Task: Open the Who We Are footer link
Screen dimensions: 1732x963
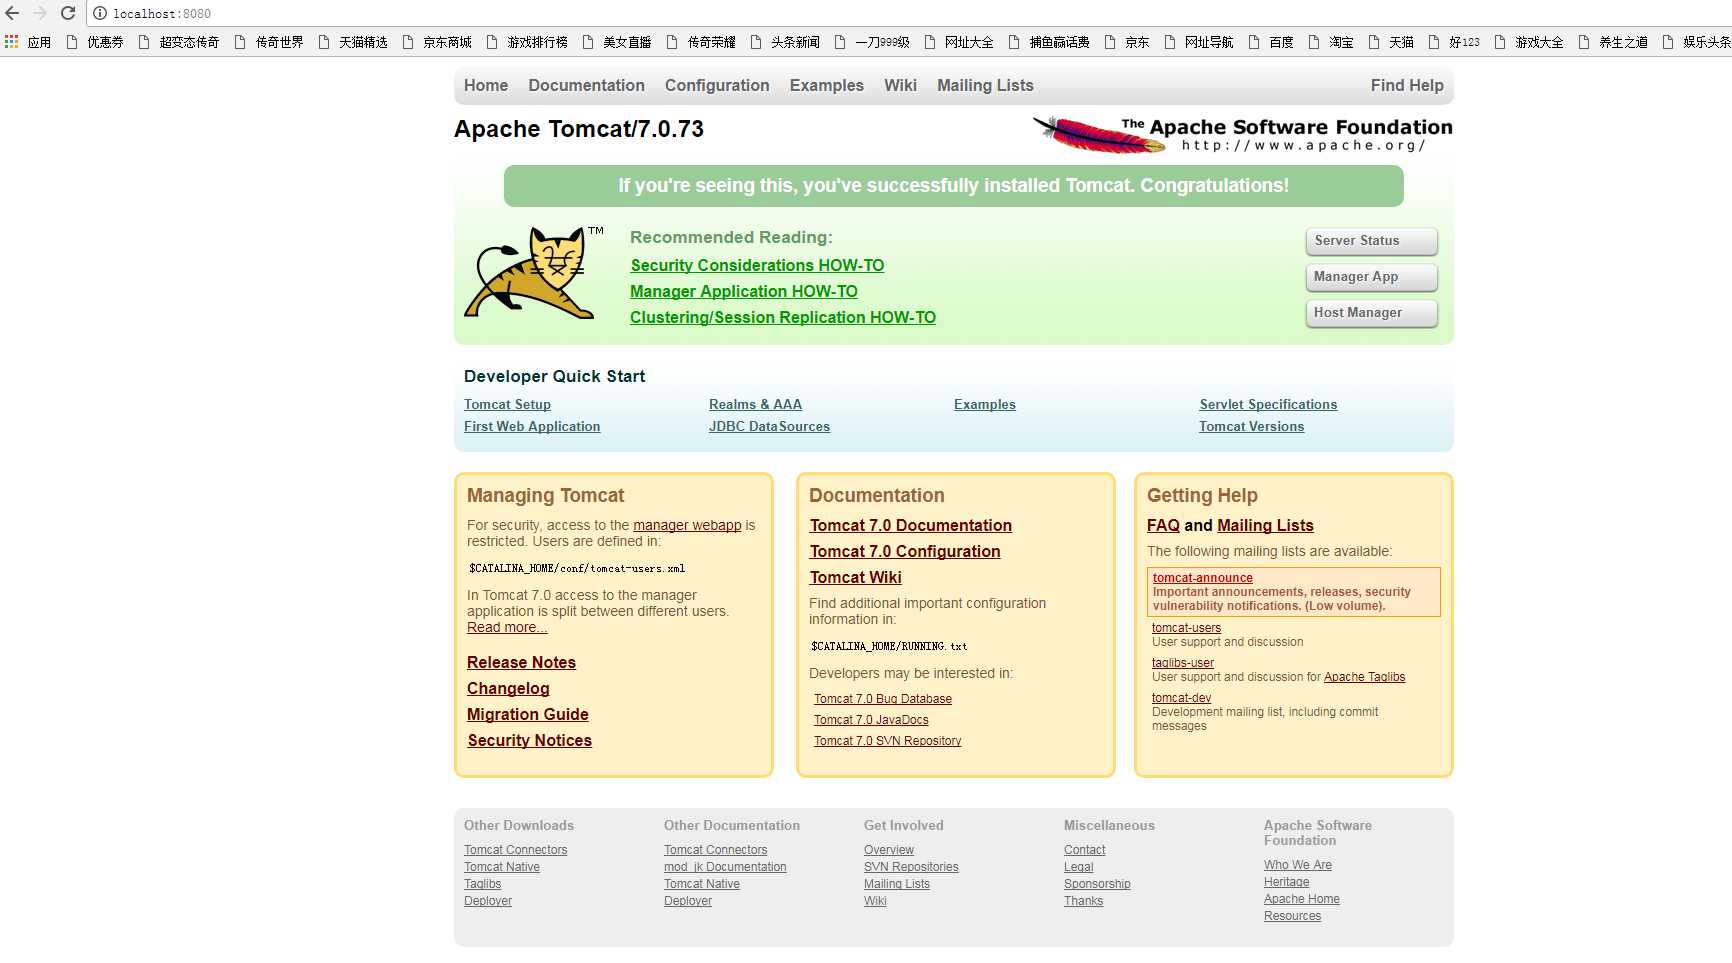Action: click(x=1298, y=865)
